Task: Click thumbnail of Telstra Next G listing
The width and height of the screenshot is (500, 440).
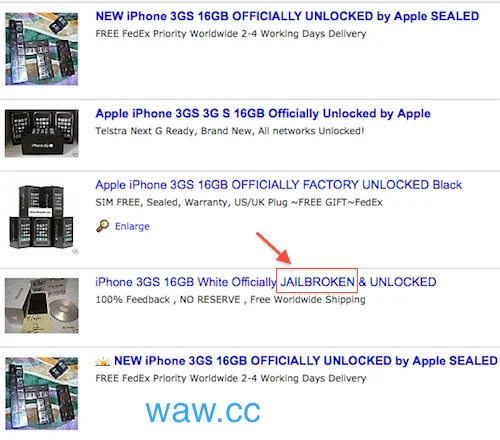Action: click(x=42, y=133)
